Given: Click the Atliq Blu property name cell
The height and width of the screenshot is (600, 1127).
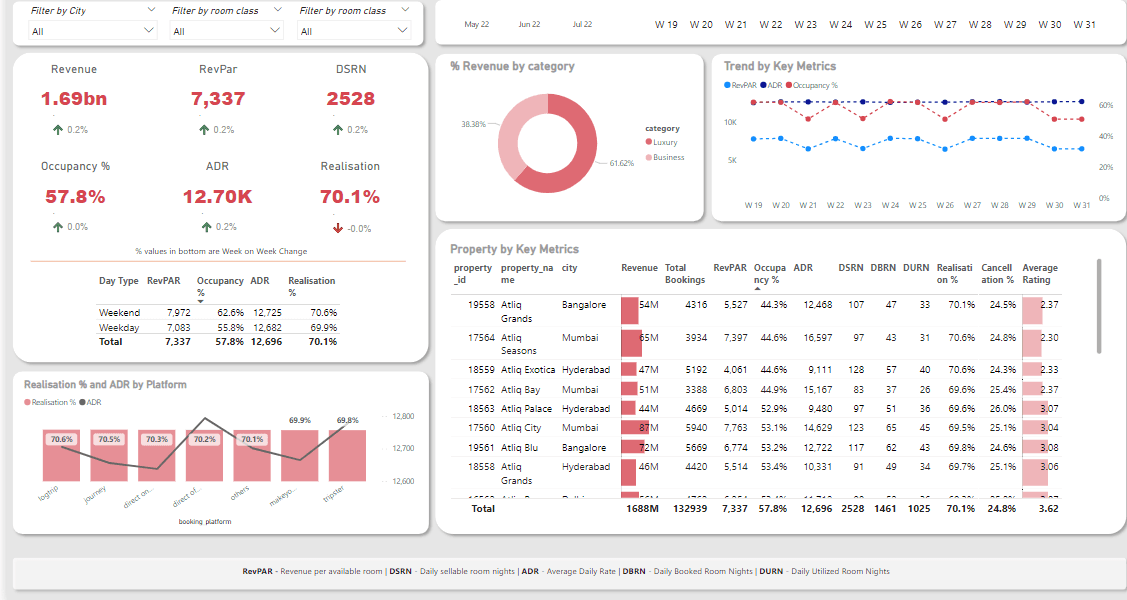Looking at the screenshot, I should 520,448.
